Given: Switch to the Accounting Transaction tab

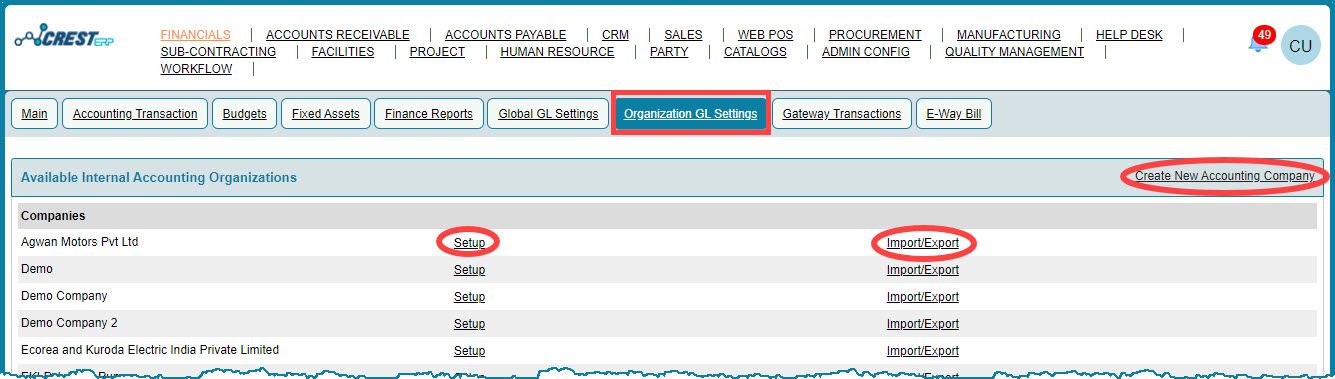Looking at the screenshot, I should click(x=135, y=114).
